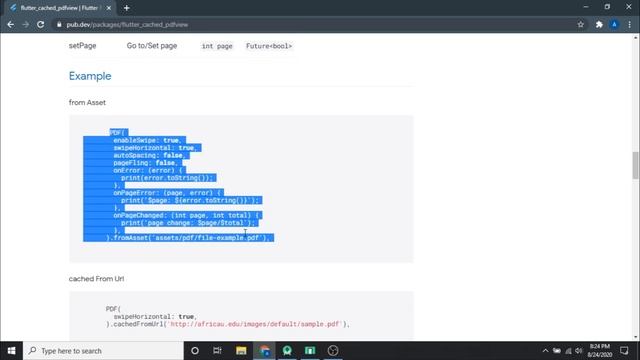Bookmark this page with the star icon
This screenshot has width=640, height=360.
(x=580, y=24)
